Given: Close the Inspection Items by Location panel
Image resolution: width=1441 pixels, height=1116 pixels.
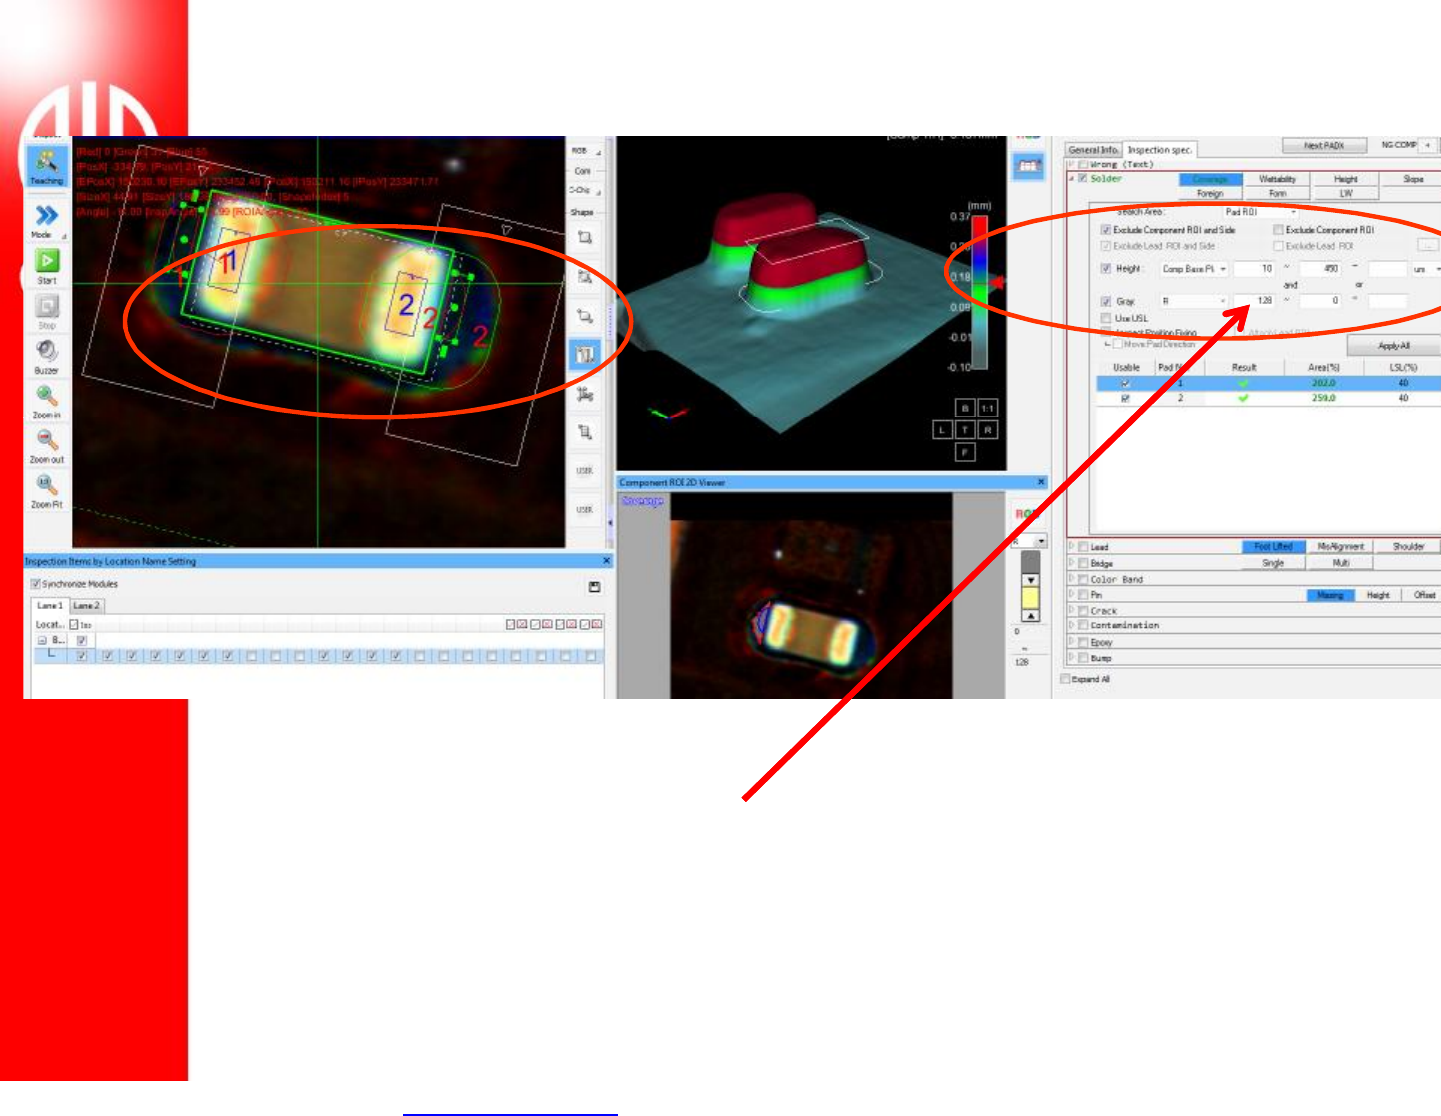Looking at the screenshot, I should tap(606, 561).
